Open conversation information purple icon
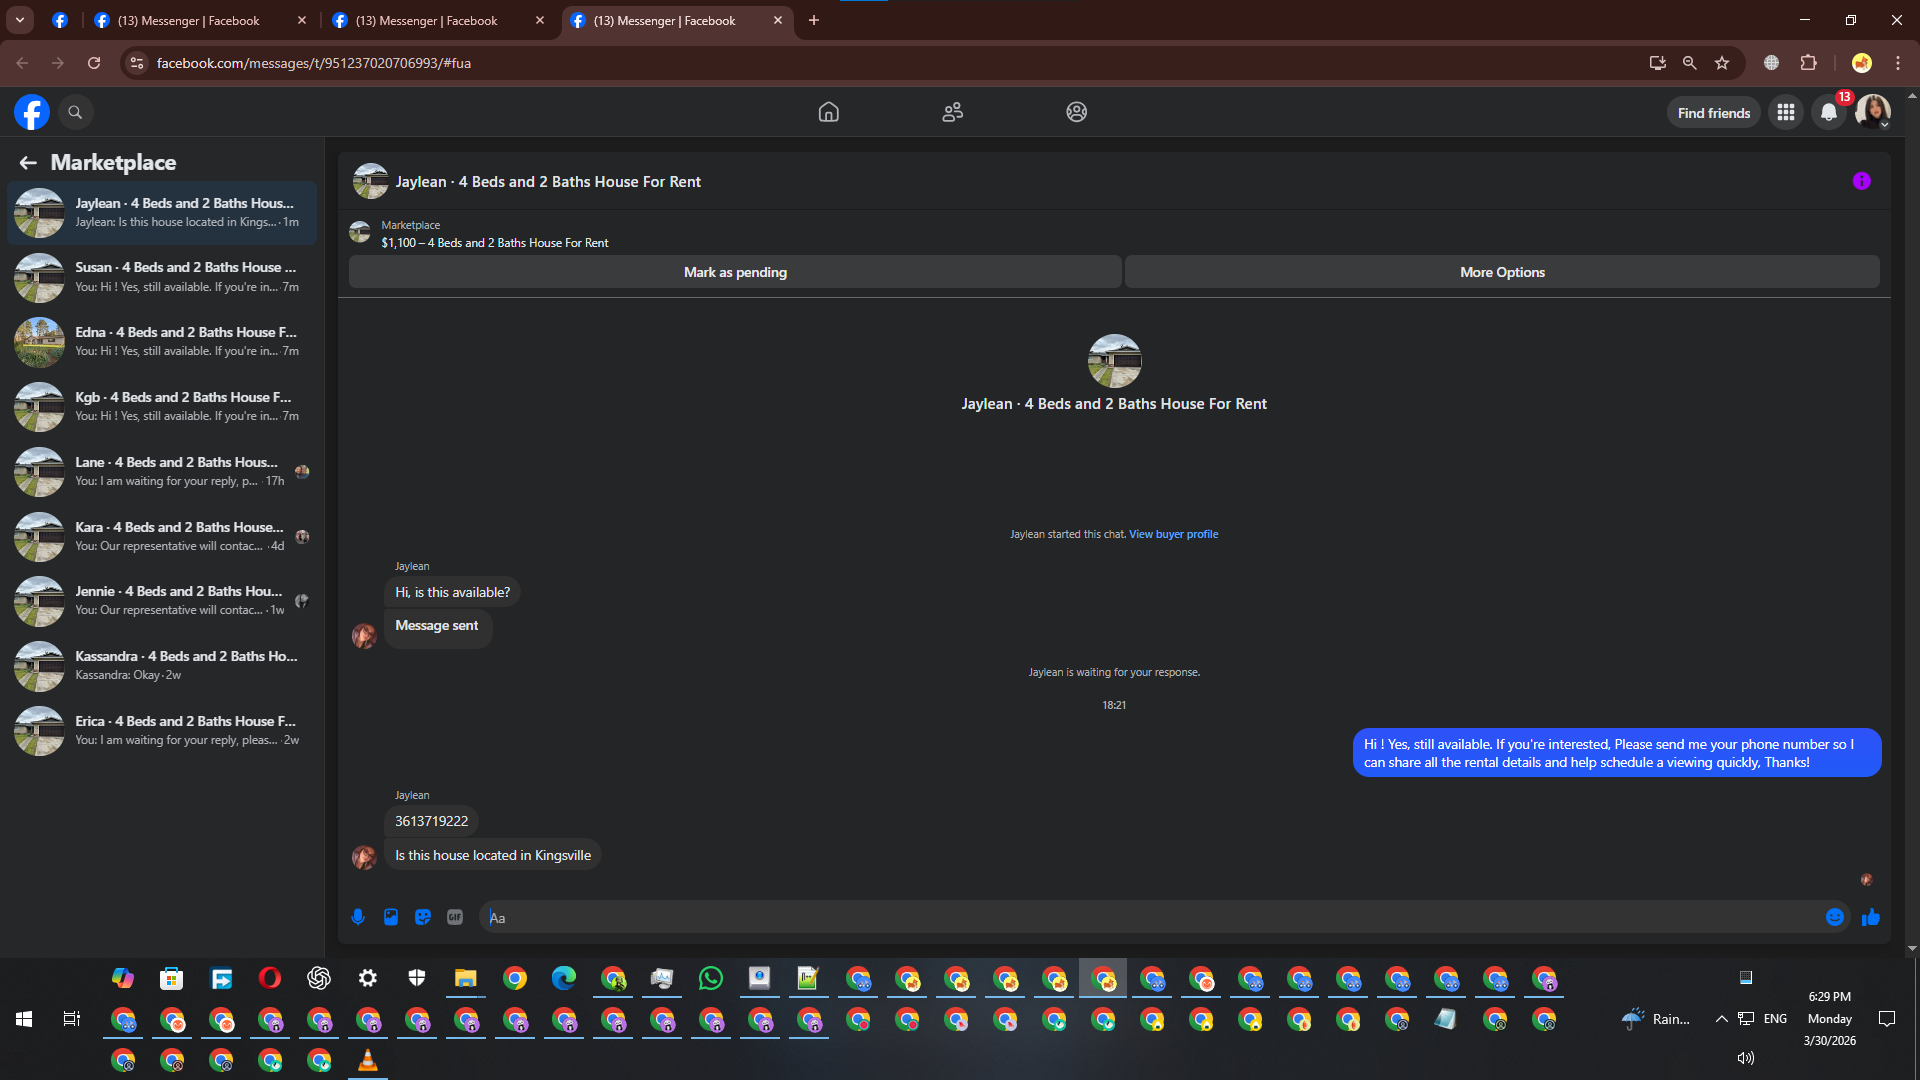Screen dimensions: 1920x1080 (1861, 181)
